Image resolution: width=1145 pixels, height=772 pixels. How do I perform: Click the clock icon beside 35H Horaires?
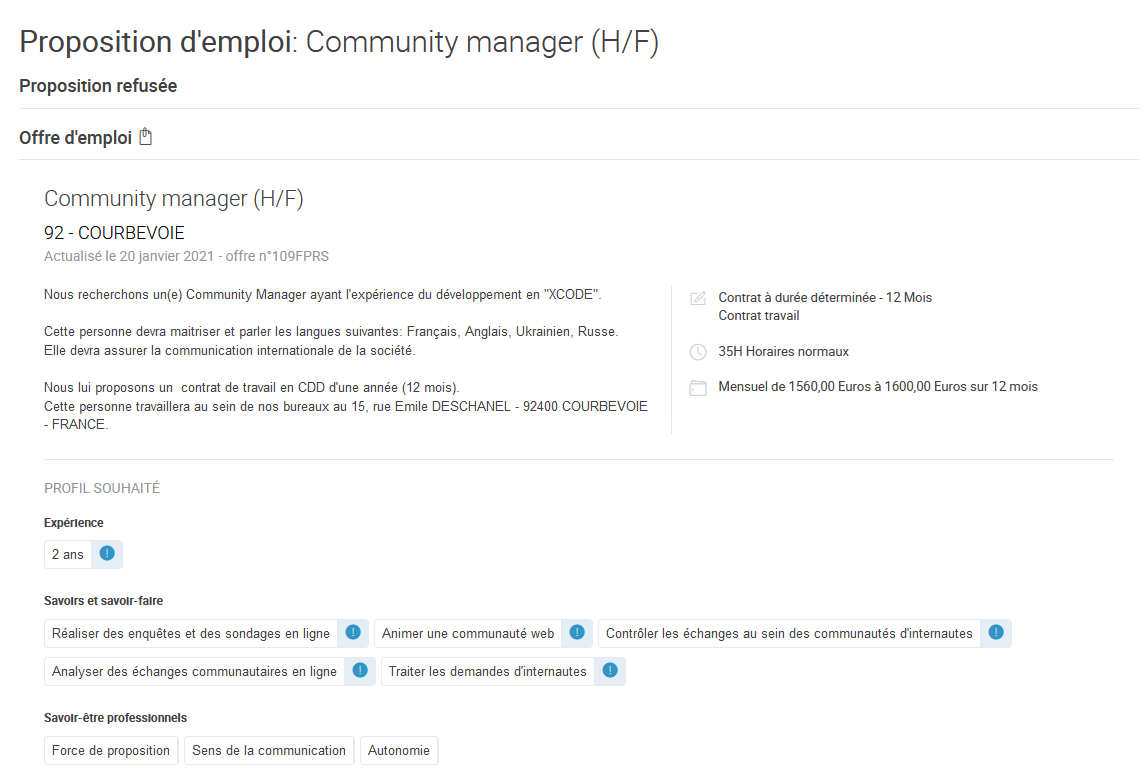click(698, 352)
